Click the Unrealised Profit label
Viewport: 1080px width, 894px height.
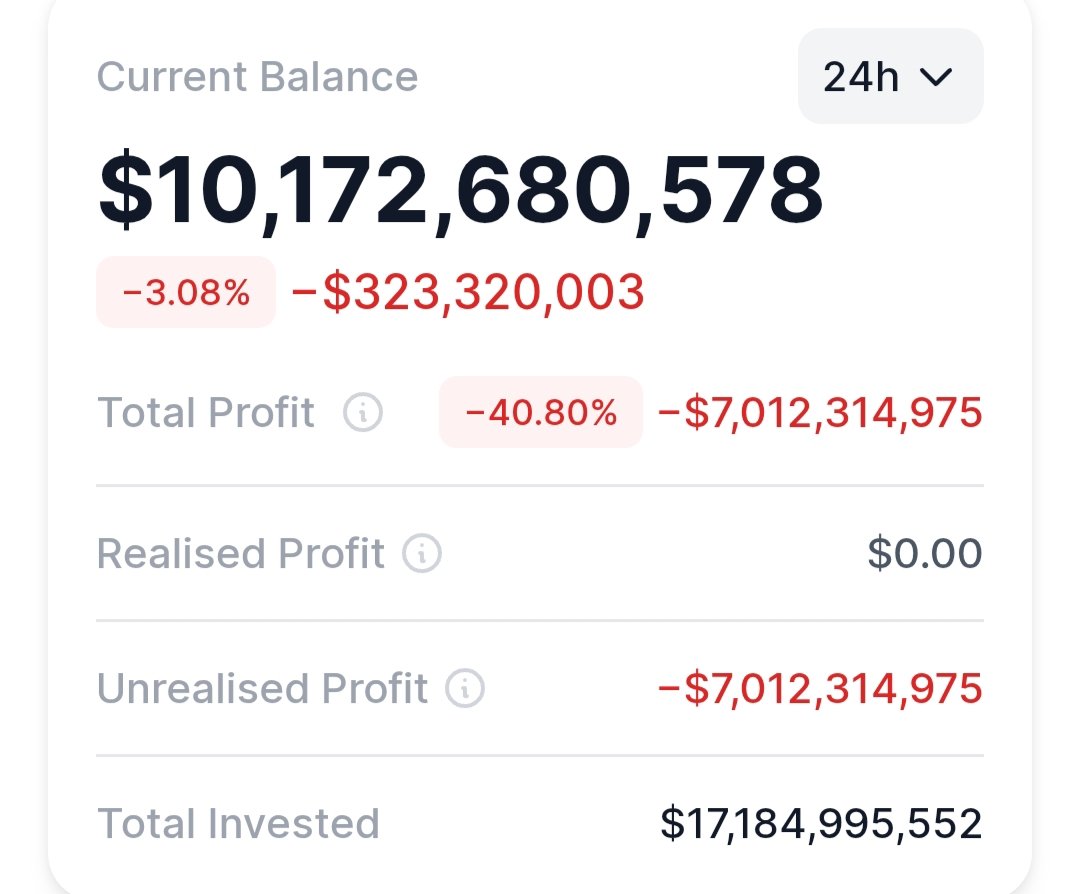tap(262, 688)
